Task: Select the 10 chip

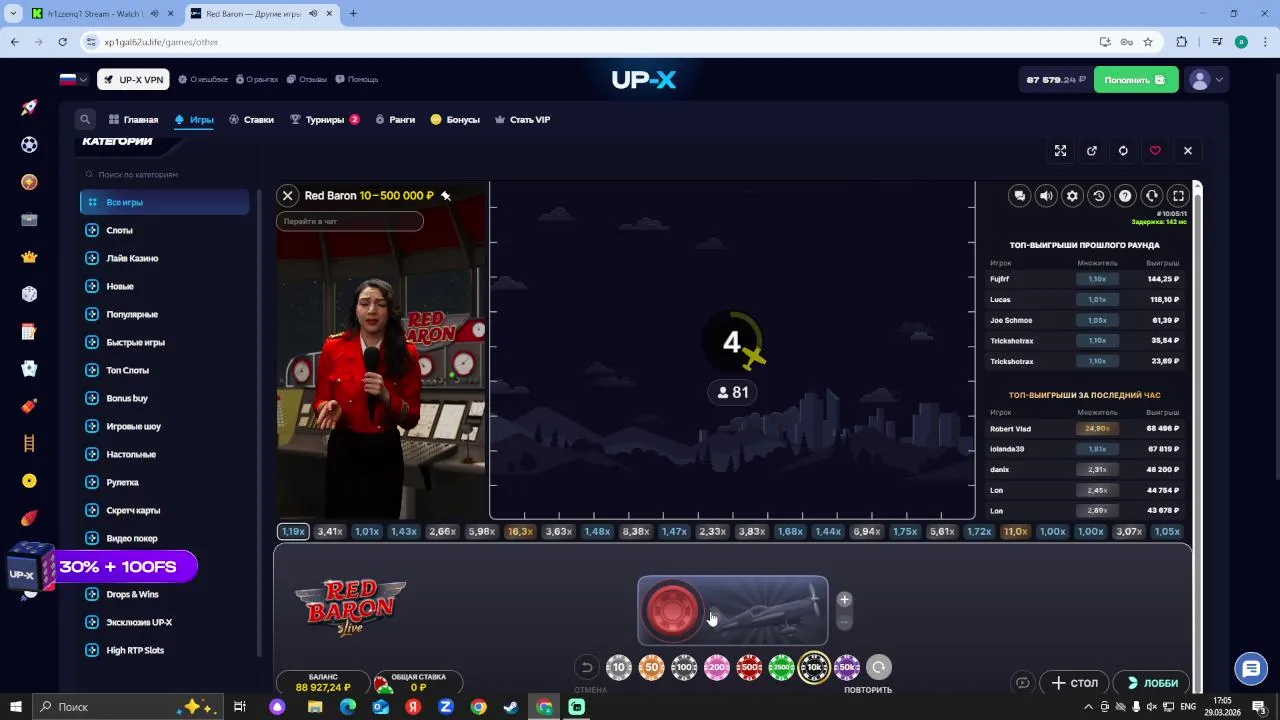Action: click(x=619, y=667)
